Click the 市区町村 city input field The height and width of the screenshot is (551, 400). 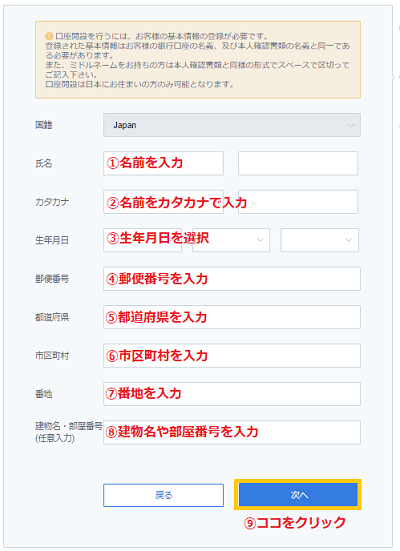point(232,356)
